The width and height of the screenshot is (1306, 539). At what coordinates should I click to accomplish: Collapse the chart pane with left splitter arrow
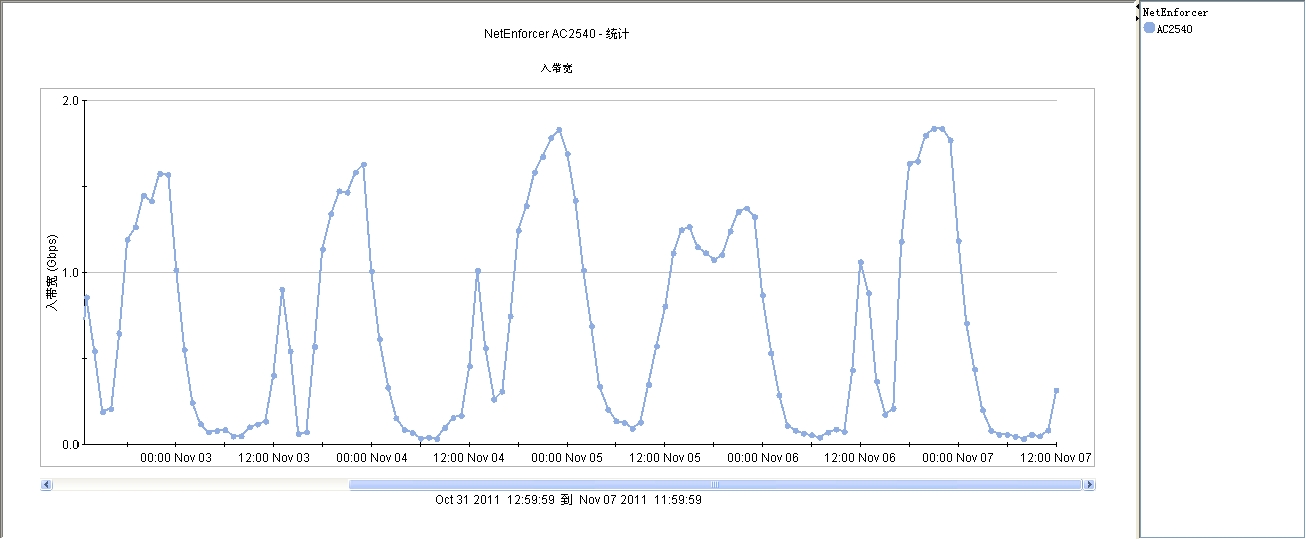(x=1137, y=7)
